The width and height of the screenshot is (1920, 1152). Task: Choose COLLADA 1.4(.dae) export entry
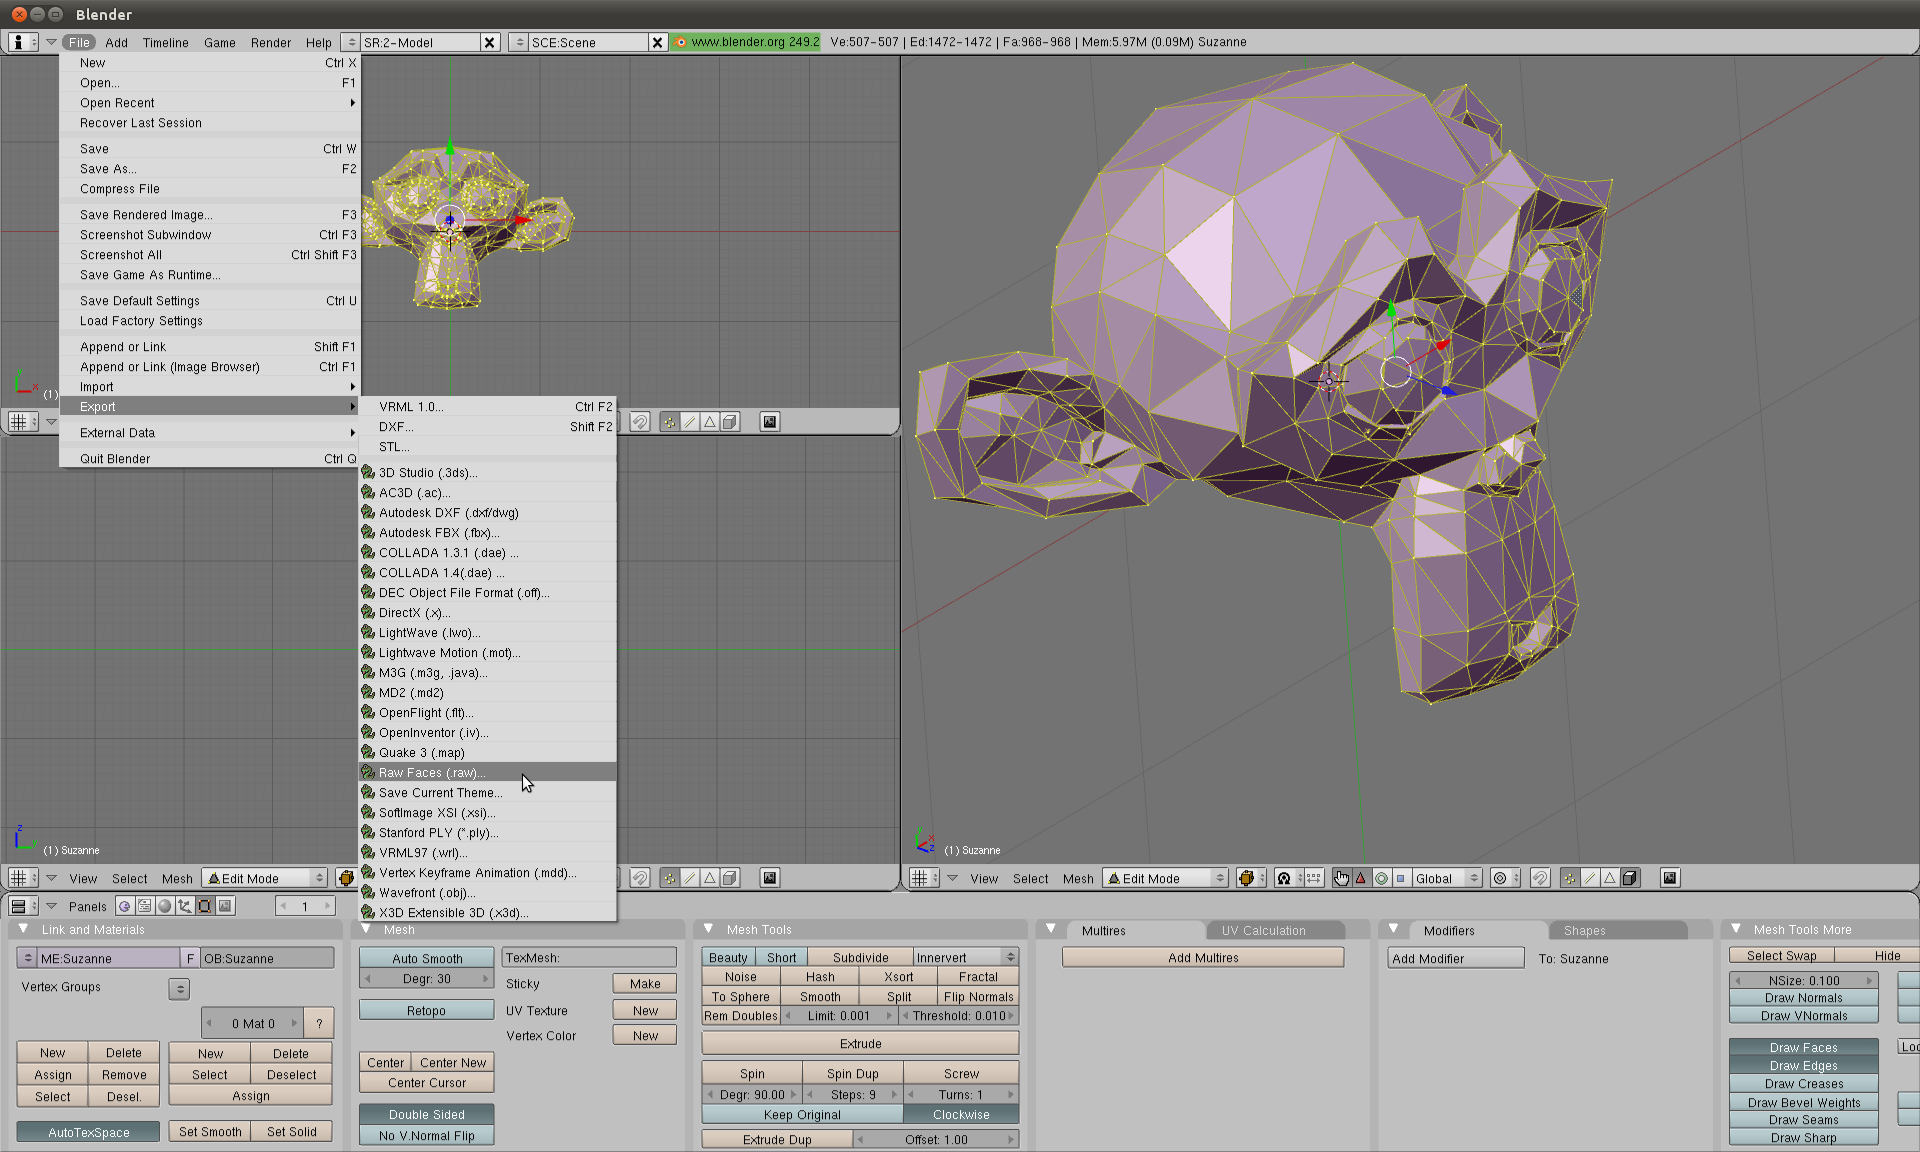(x=488, y=573)
